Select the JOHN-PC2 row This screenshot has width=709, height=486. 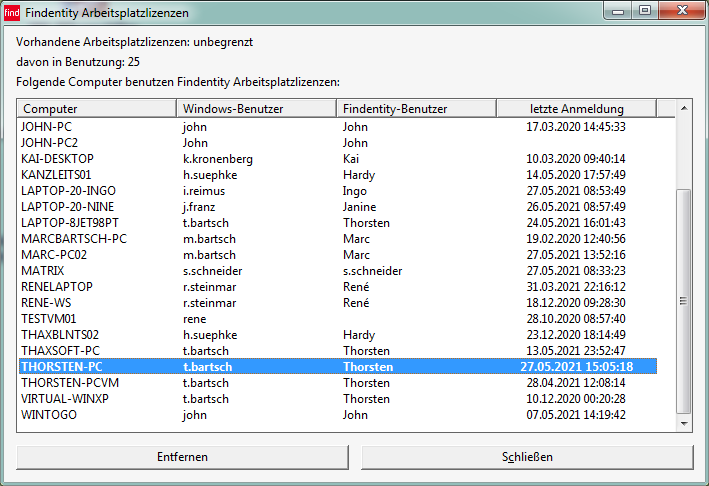(338, 143)
